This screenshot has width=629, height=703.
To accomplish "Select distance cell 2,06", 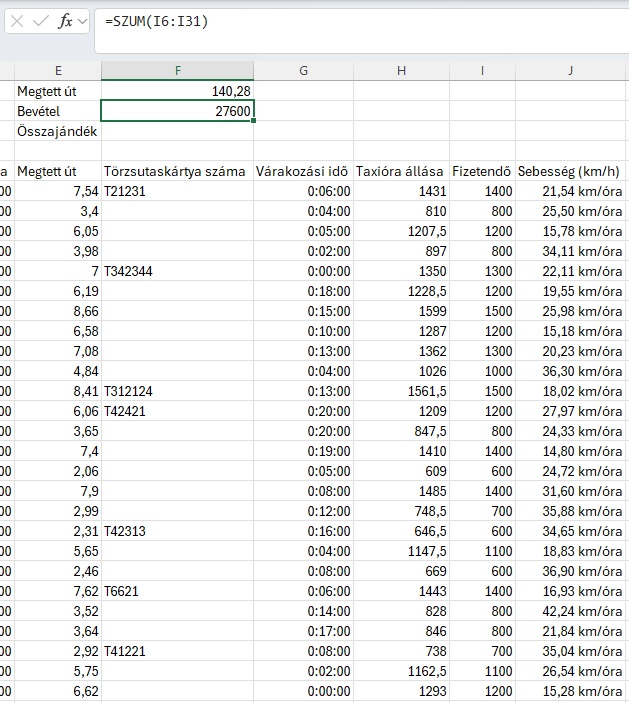I will pos(58,471).
